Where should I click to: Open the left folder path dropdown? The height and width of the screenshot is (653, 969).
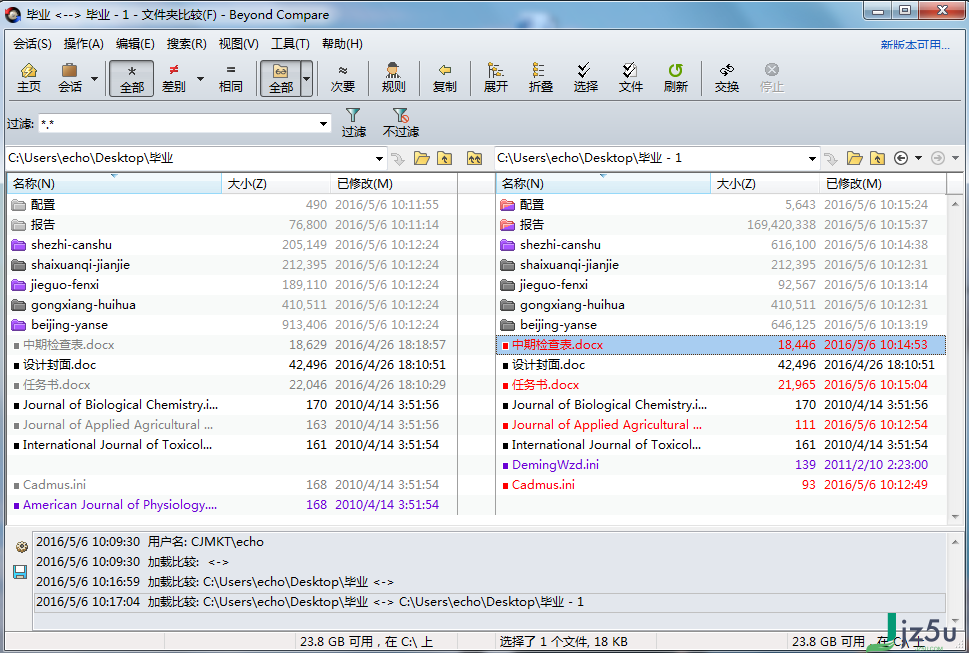click(379, 159)
